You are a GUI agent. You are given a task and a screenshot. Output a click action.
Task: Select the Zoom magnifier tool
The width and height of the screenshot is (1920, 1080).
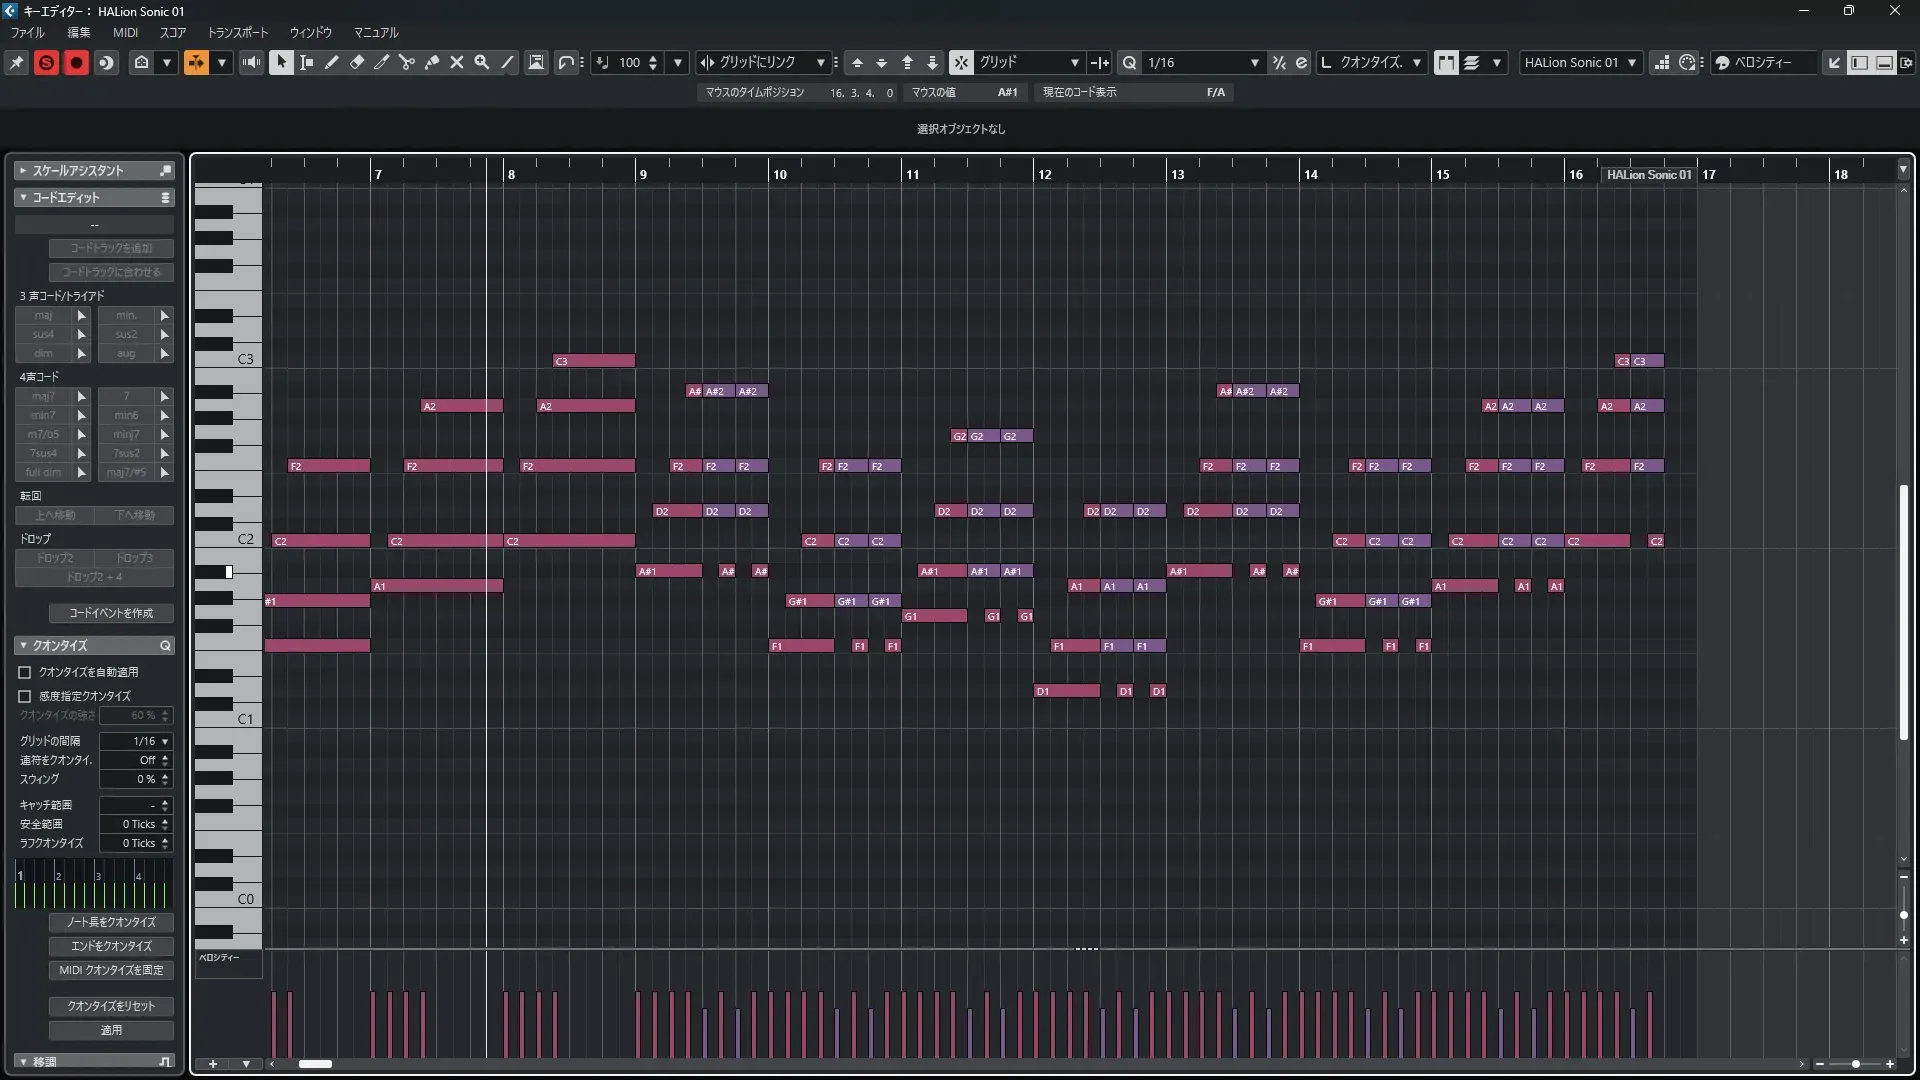point(482,62)
